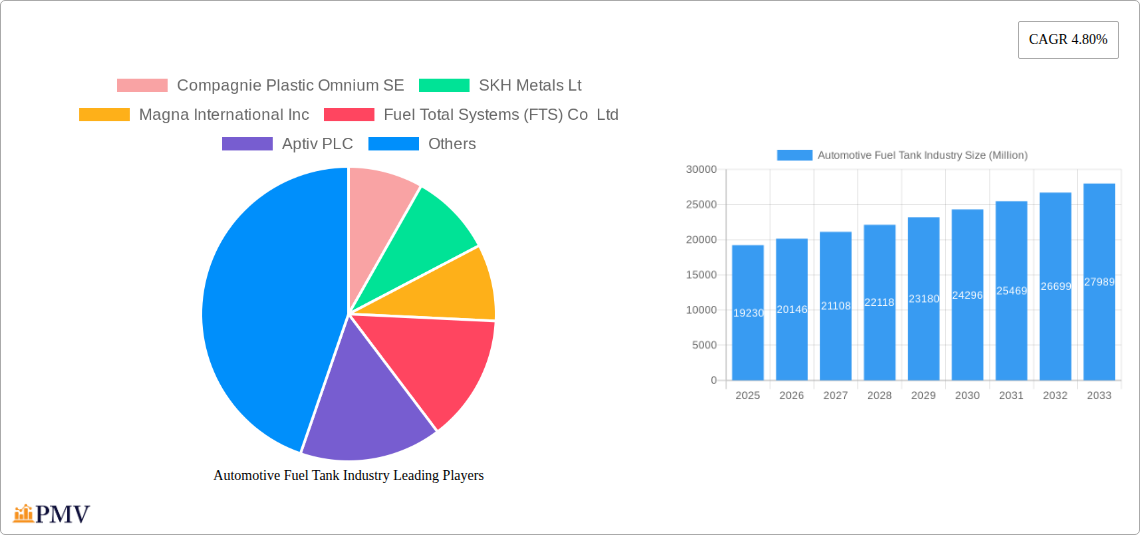Click the PMV logo

(x=52, y=514)
